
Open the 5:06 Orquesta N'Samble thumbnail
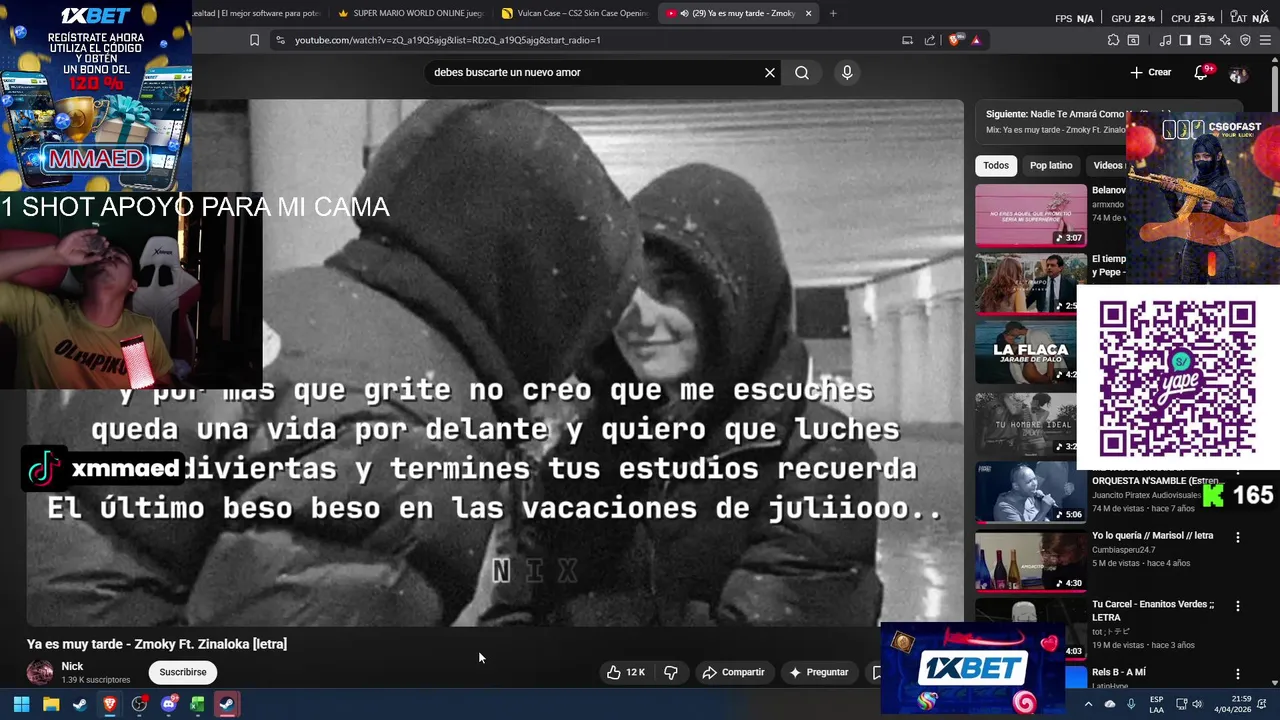pyautogui.click(x=1031, y=491)
